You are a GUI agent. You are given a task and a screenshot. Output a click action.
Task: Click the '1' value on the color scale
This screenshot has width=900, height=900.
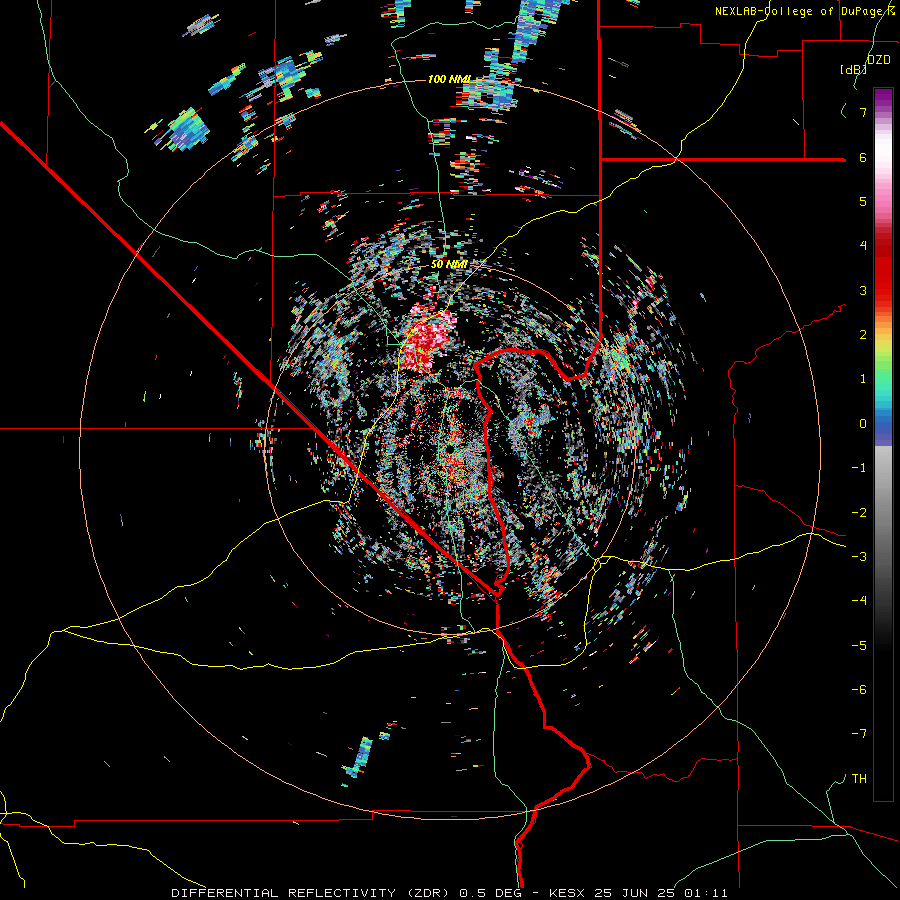[863, 379]
